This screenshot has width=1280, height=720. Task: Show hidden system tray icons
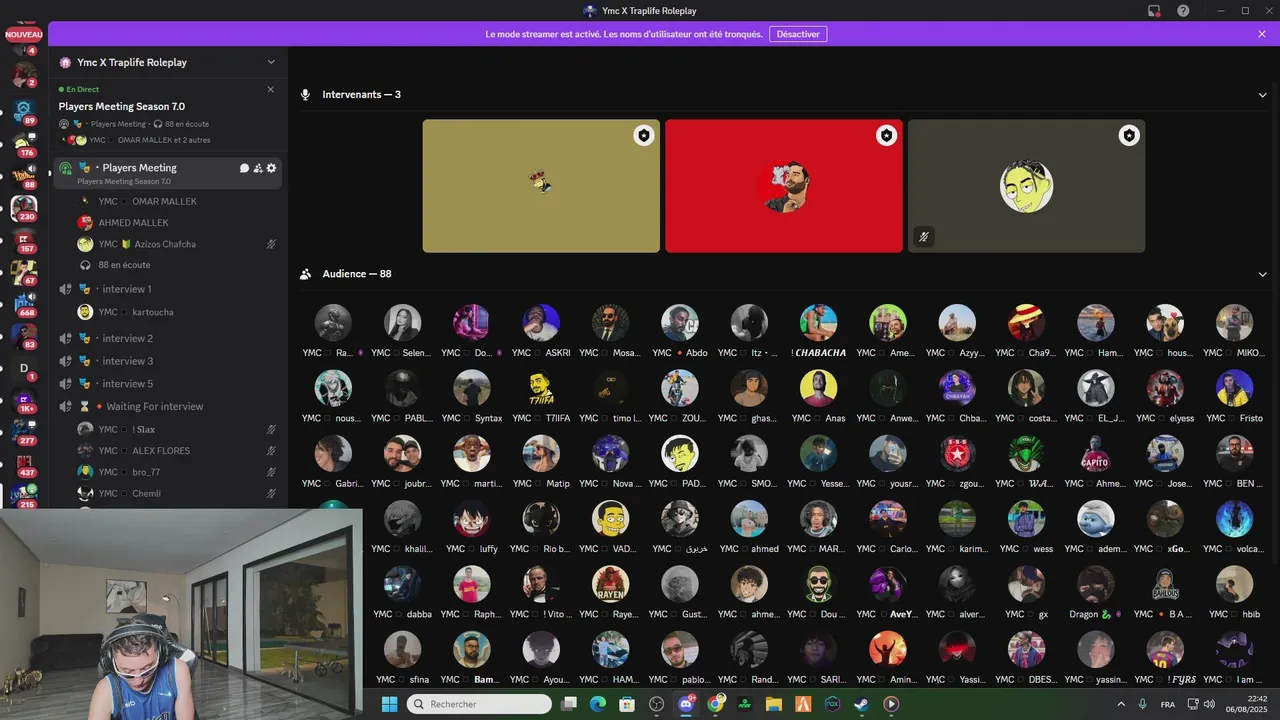point(1121,704)
